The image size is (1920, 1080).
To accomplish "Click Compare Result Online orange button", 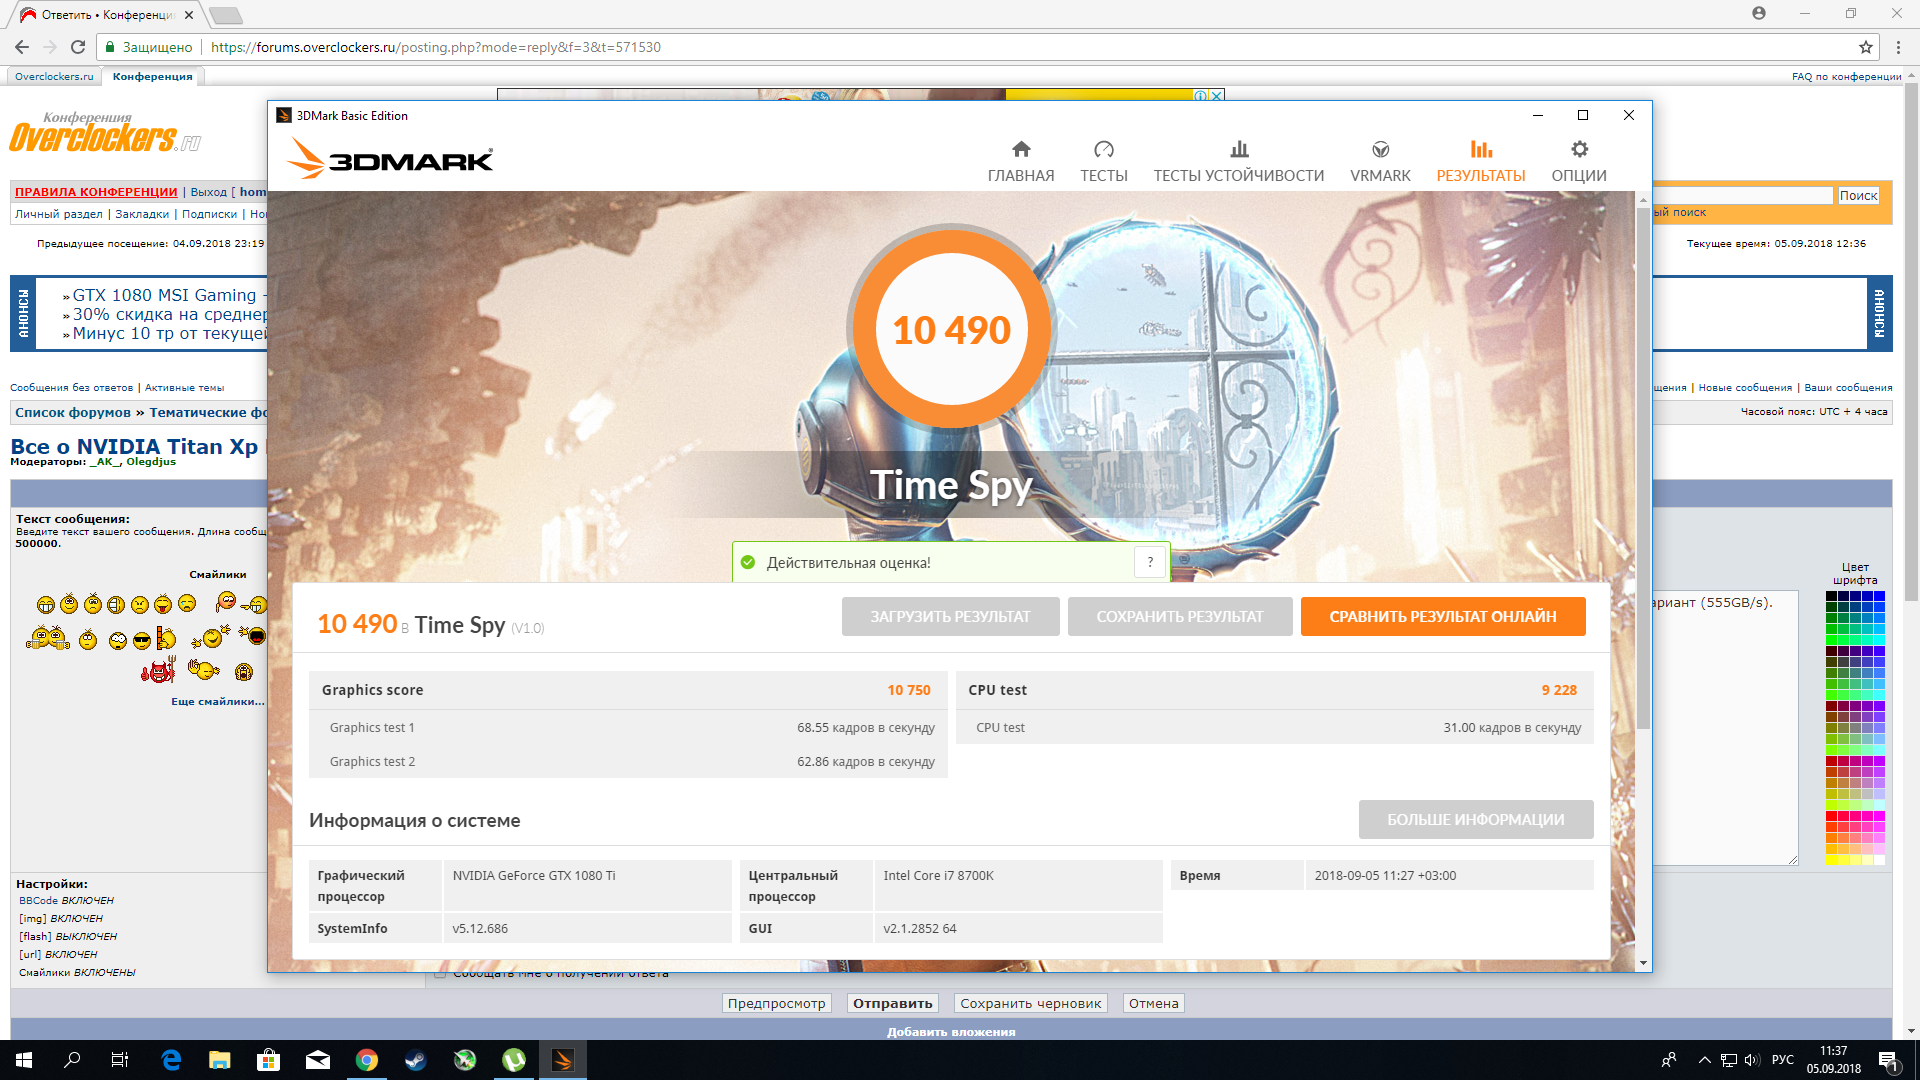I will pyautogui.click(x=1442, y=617).
